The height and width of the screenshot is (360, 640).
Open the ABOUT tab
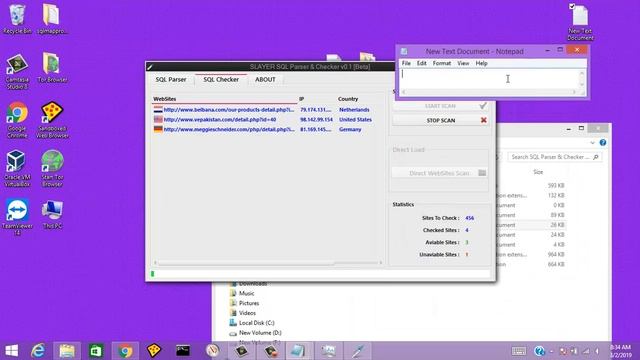[x=265, y=80]
